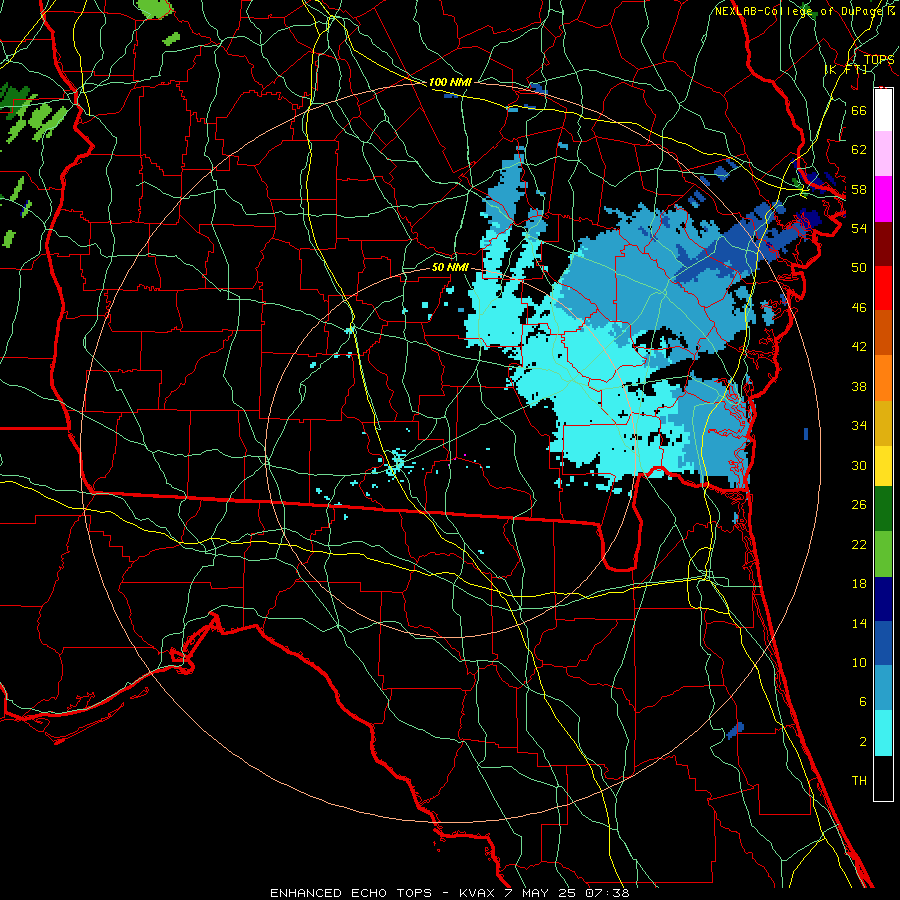Pick the light blue swatch beside the 6 label
Image resolution: width=900 pixels, height=900 pixels.
[883, 688]
